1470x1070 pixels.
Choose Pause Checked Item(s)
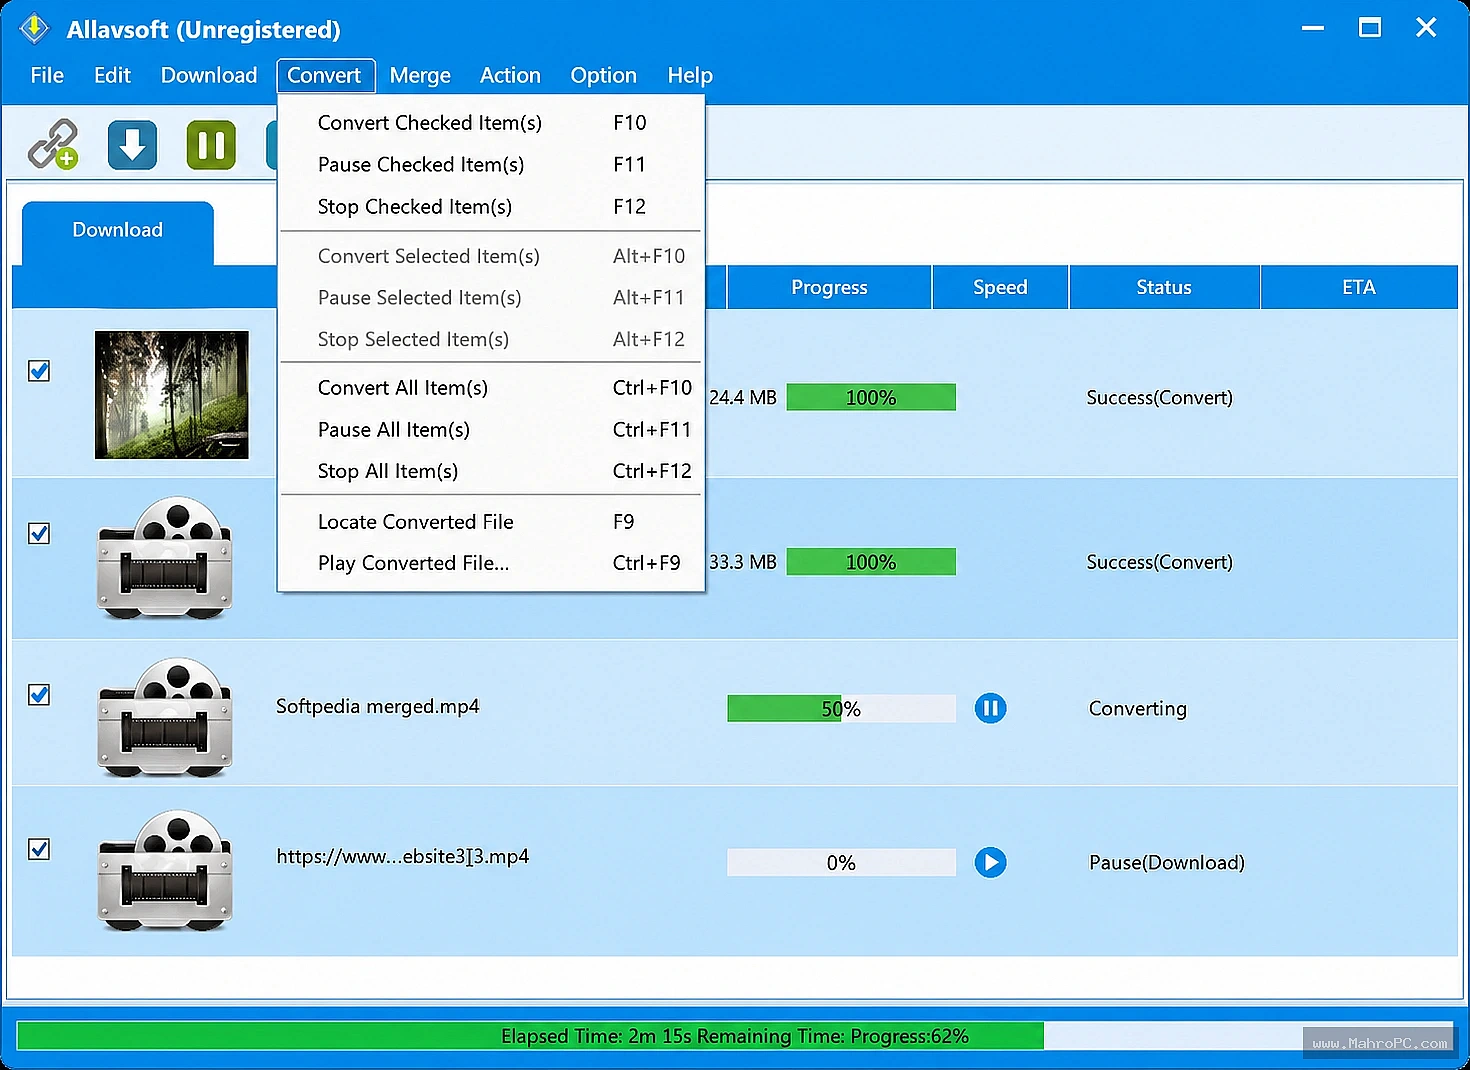[491, 165]
